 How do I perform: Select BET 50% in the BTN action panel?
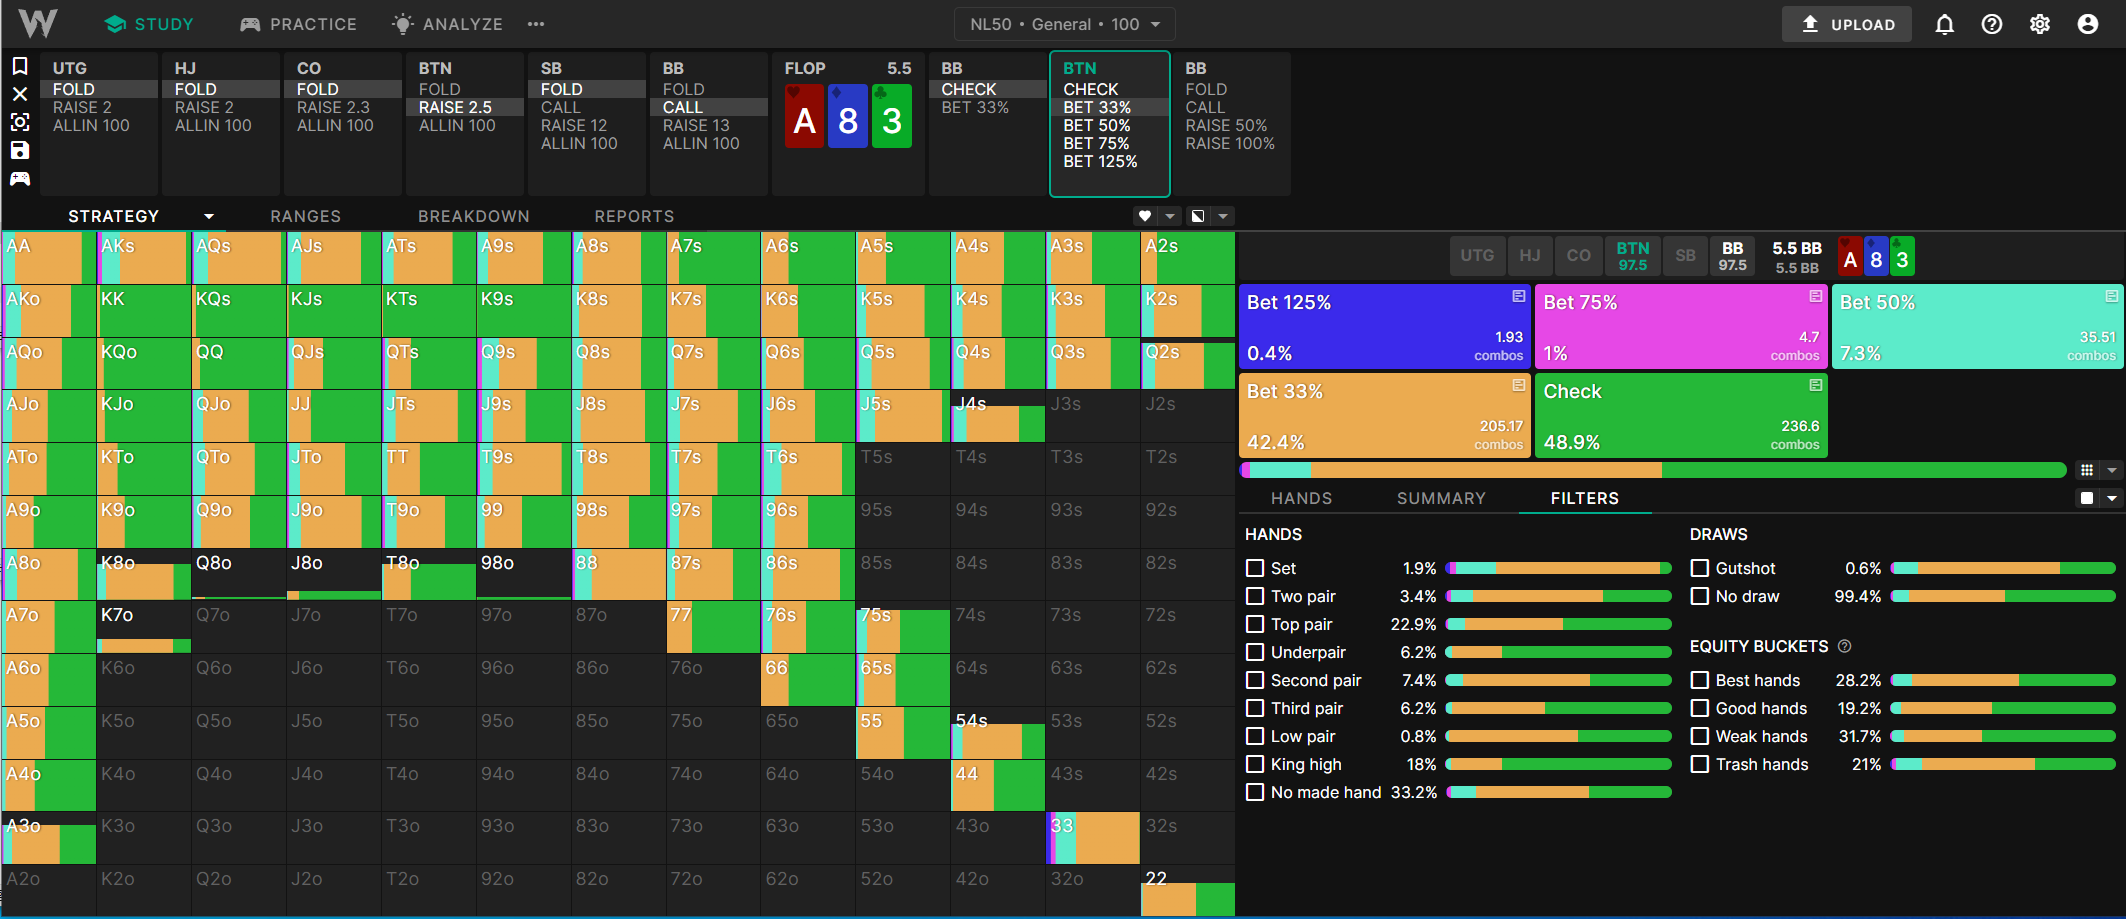click(1097, 125)
